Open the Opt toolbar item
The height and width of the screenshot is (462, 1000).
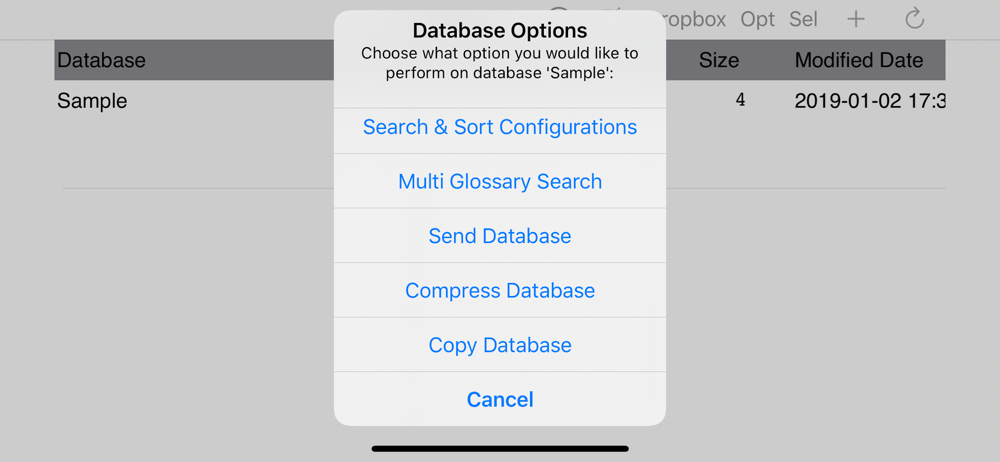757,19
